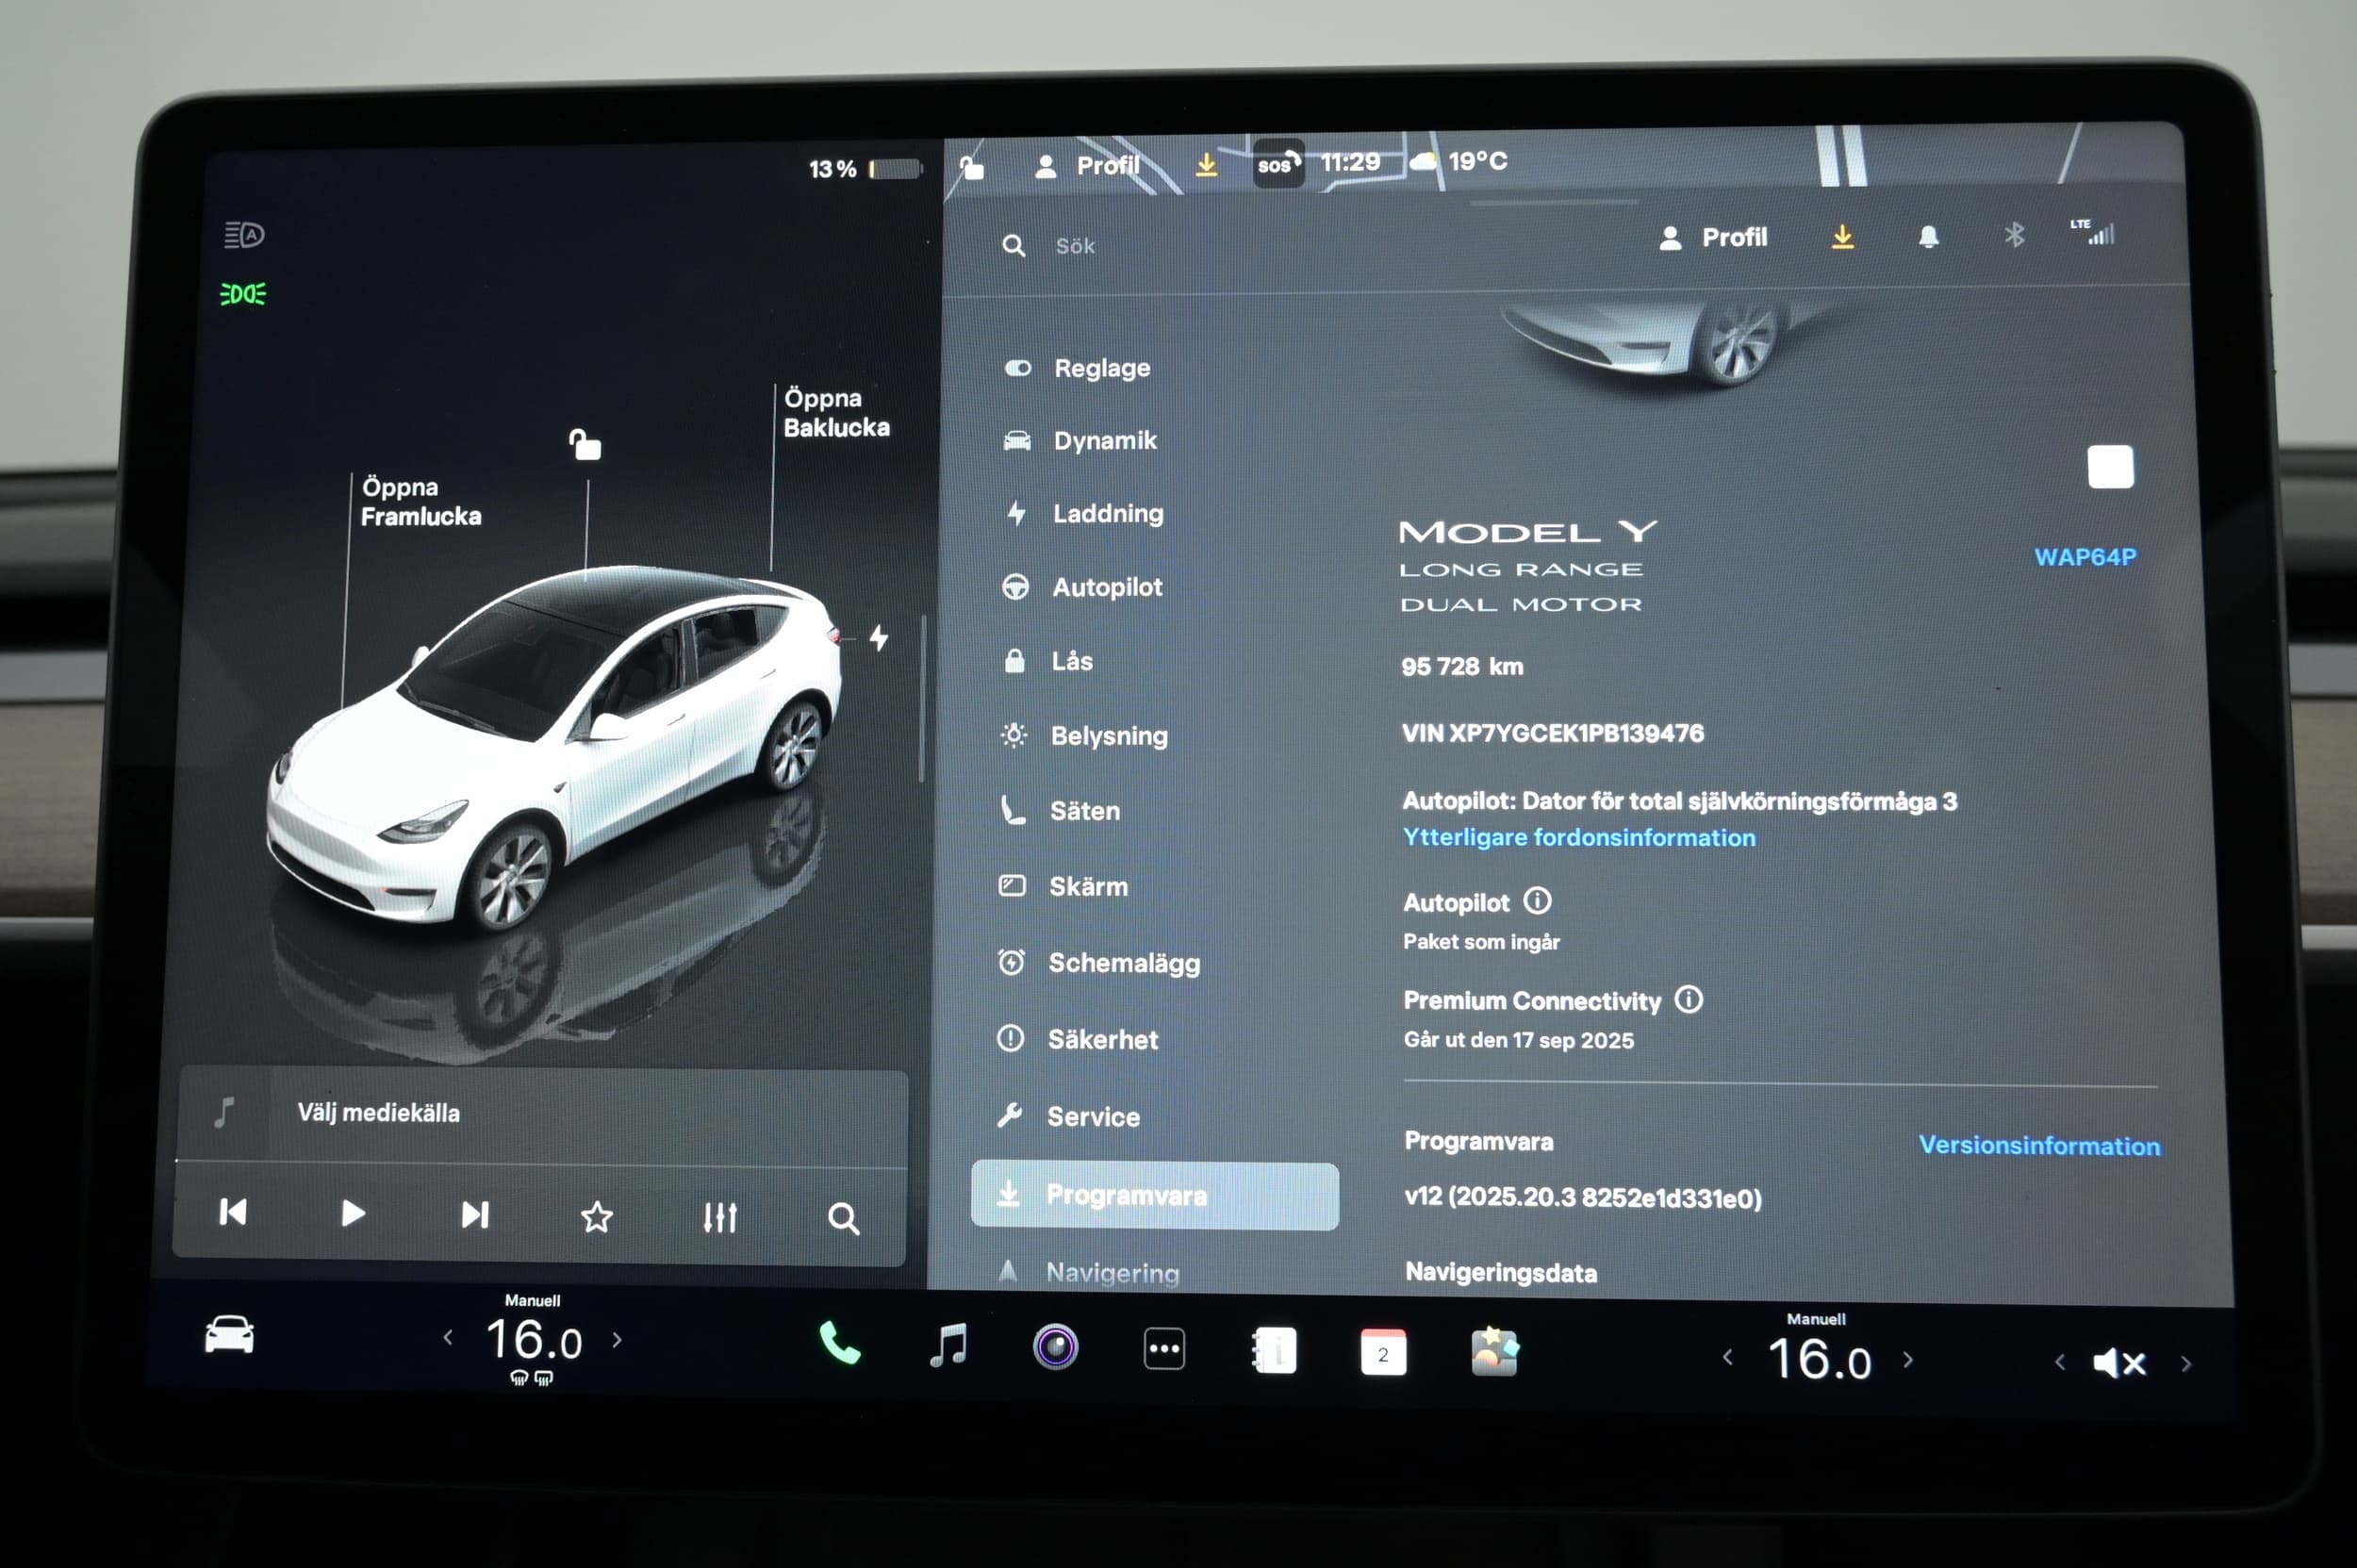2357x1568 pixels.
Task: Tap the Premium Connectivity info icon
Action: tap(1689, 999)
